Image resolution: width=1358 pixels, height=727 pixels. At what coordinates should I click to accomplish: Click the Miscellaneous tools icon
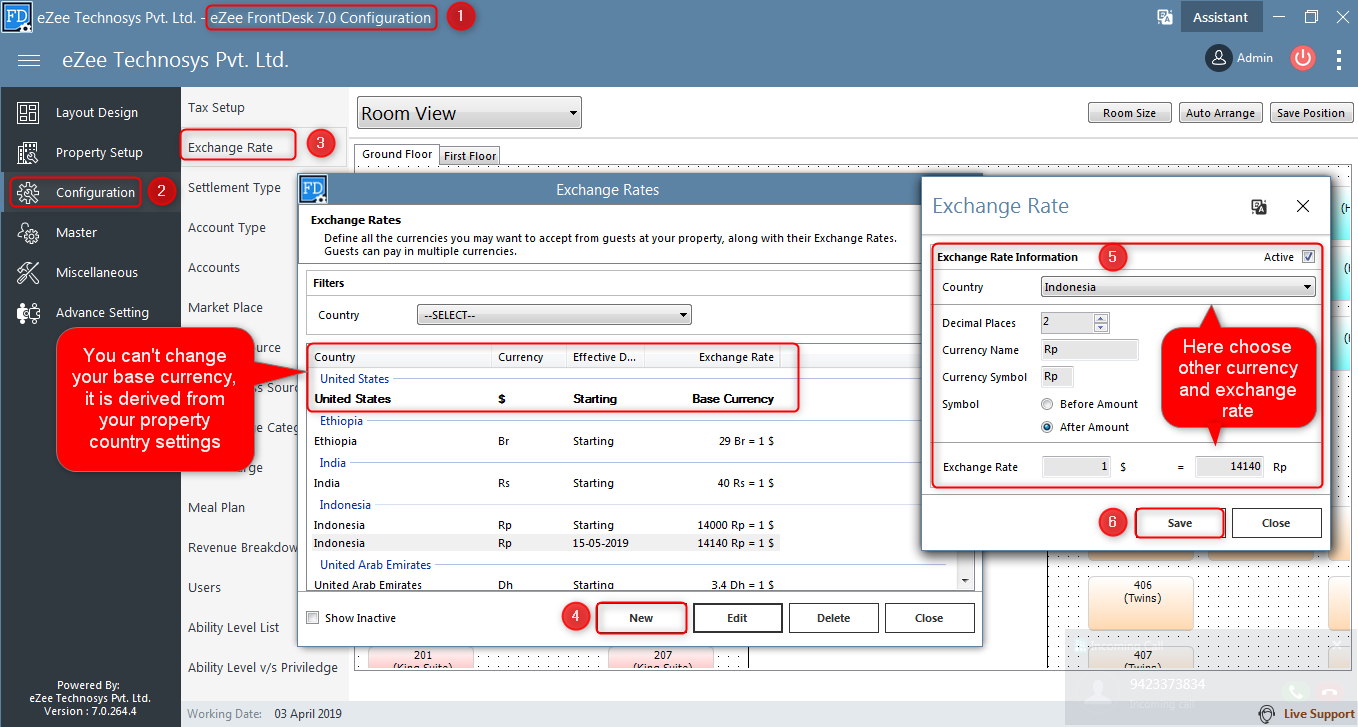pos(28,273)
